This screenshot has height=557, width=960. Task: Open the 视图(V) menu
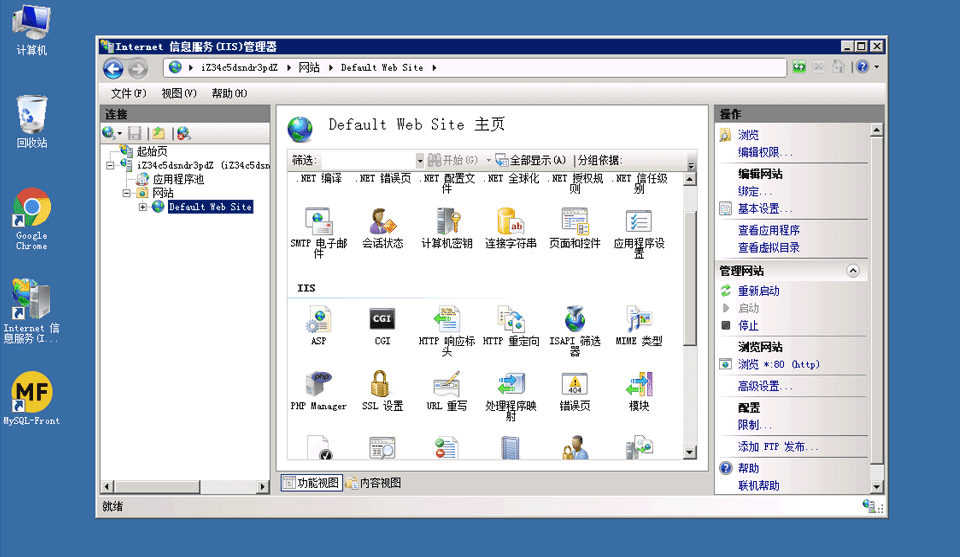pyautogui.click(x=178, y=93)
